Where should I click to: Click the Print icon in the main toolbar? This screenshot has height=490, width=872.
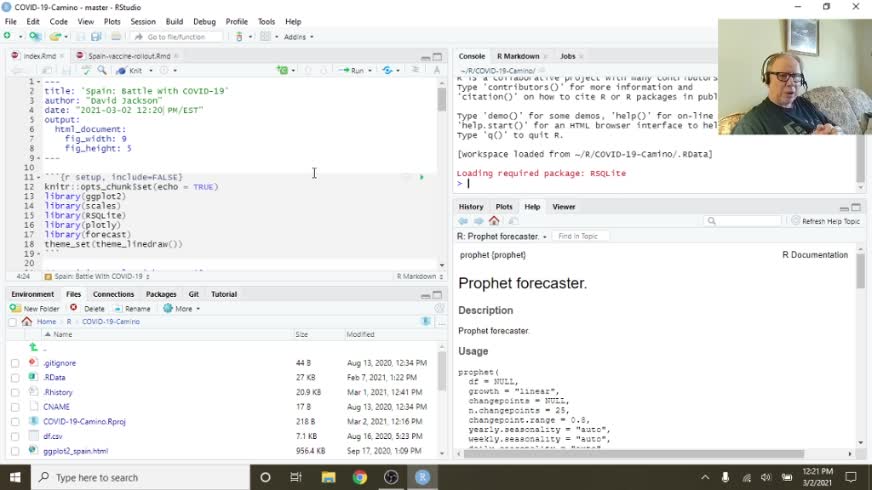pyautogui.click(x=116, y=37)
